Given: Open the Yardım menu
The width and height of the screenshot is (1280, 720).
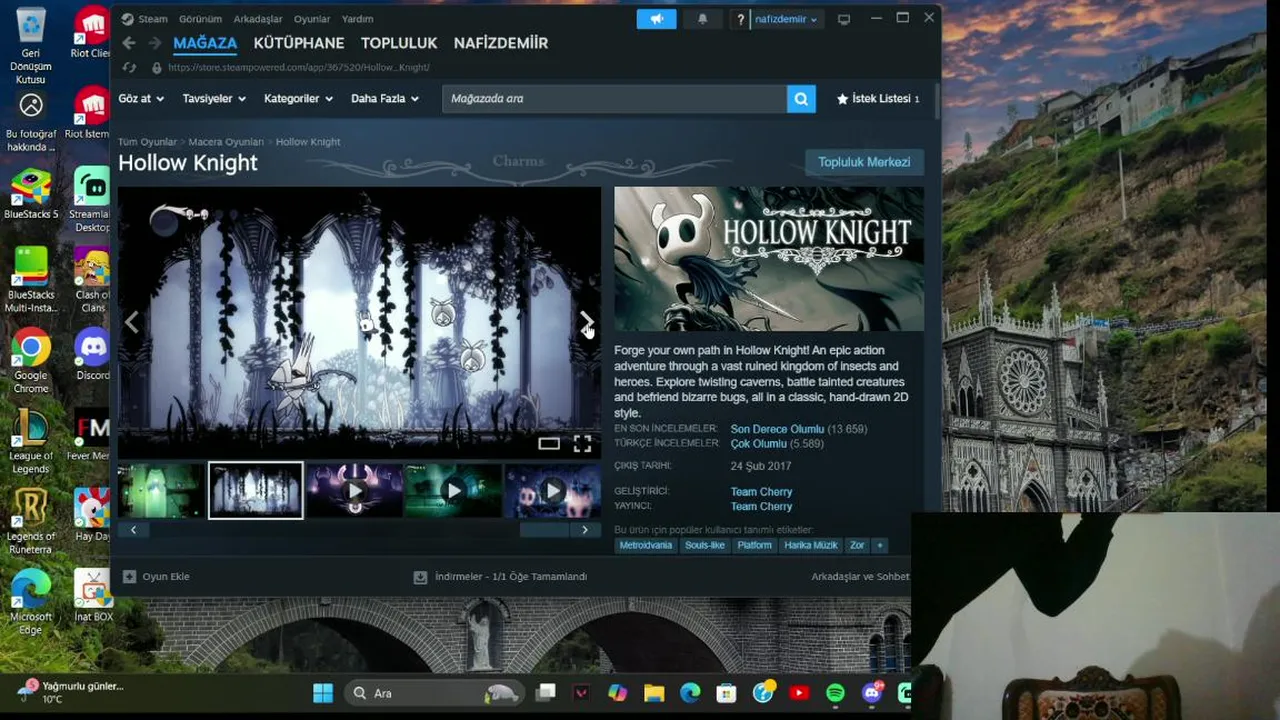Looking at the screenshot, I should point(357,19).
